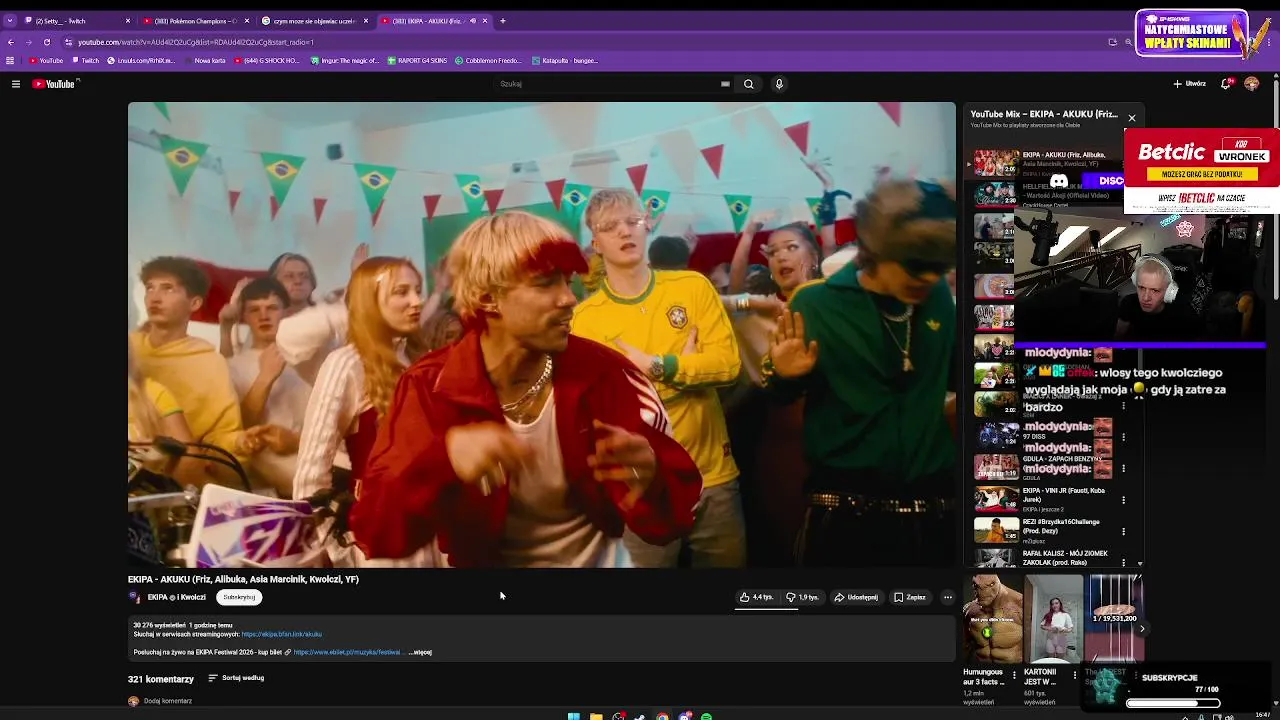Screen dimensions: 1280x720
Task: Go to the YouTube home logo
Action: coord(55,84)
